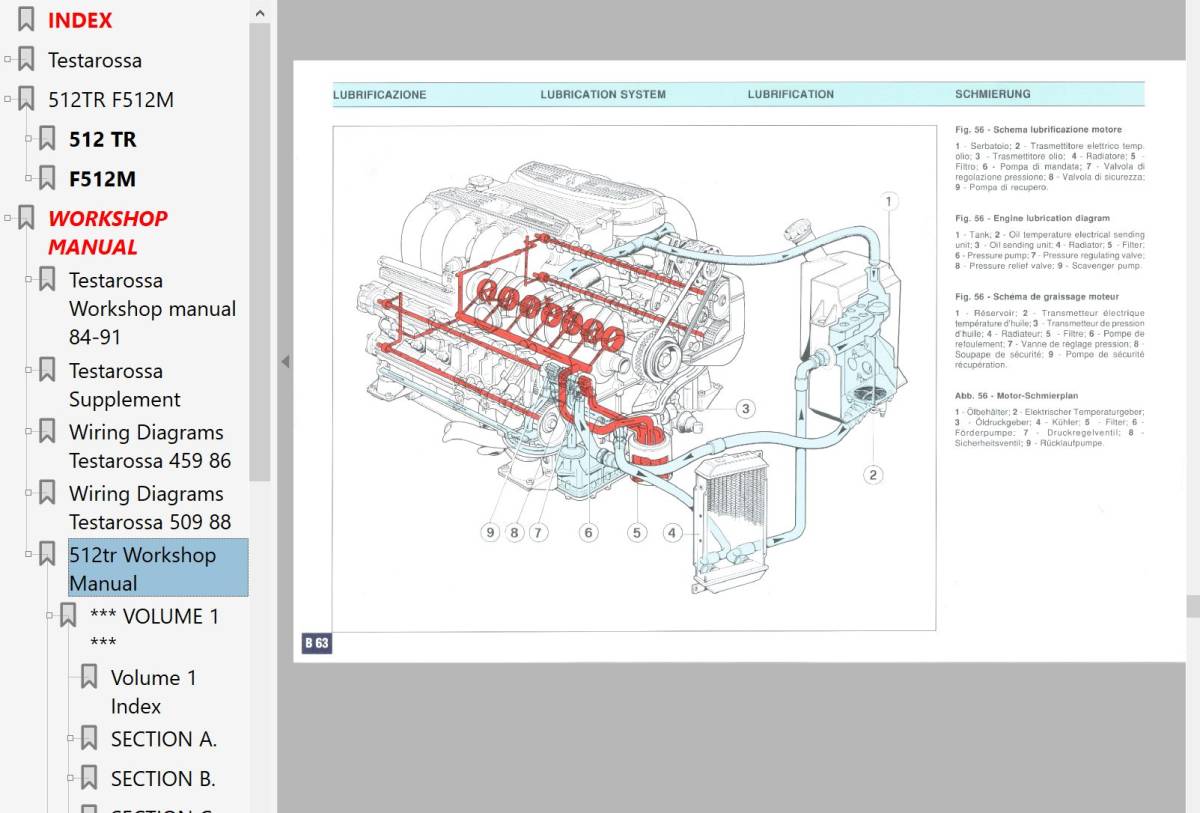
Task: Click the bookmark icon beside 512 TR
Action: point(47,139)
